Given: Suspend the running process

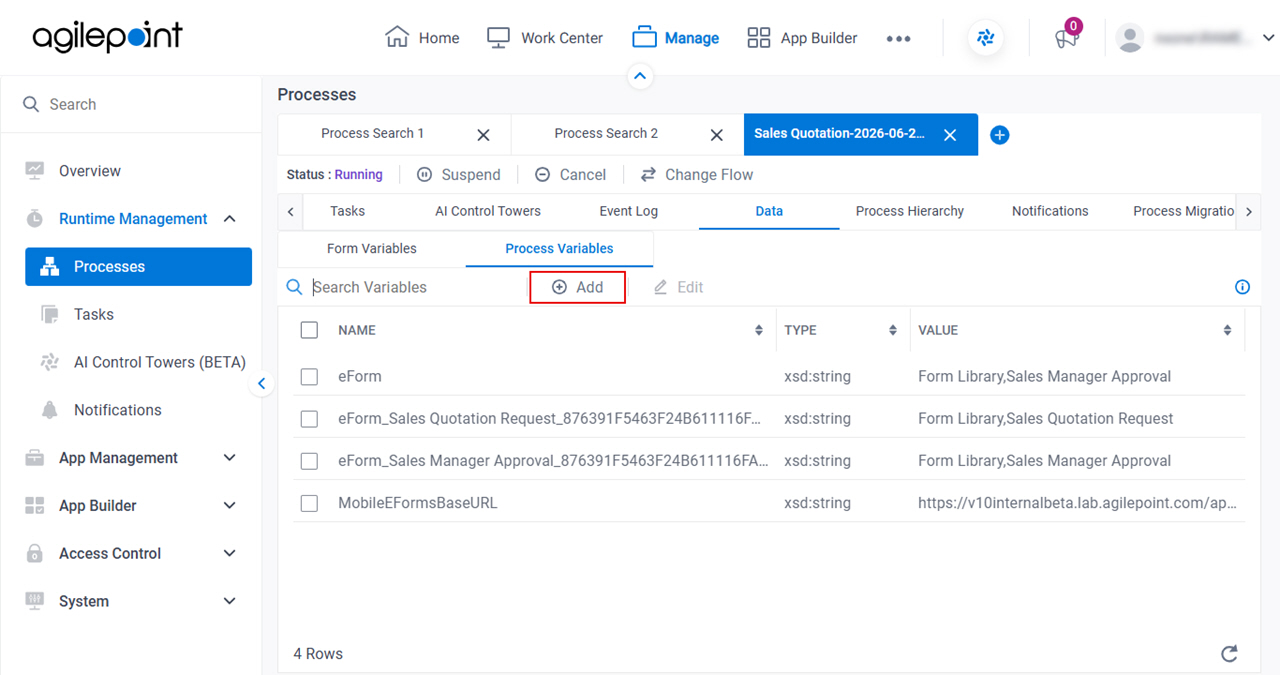Looking at the screenshot, I should click(458, 174).
